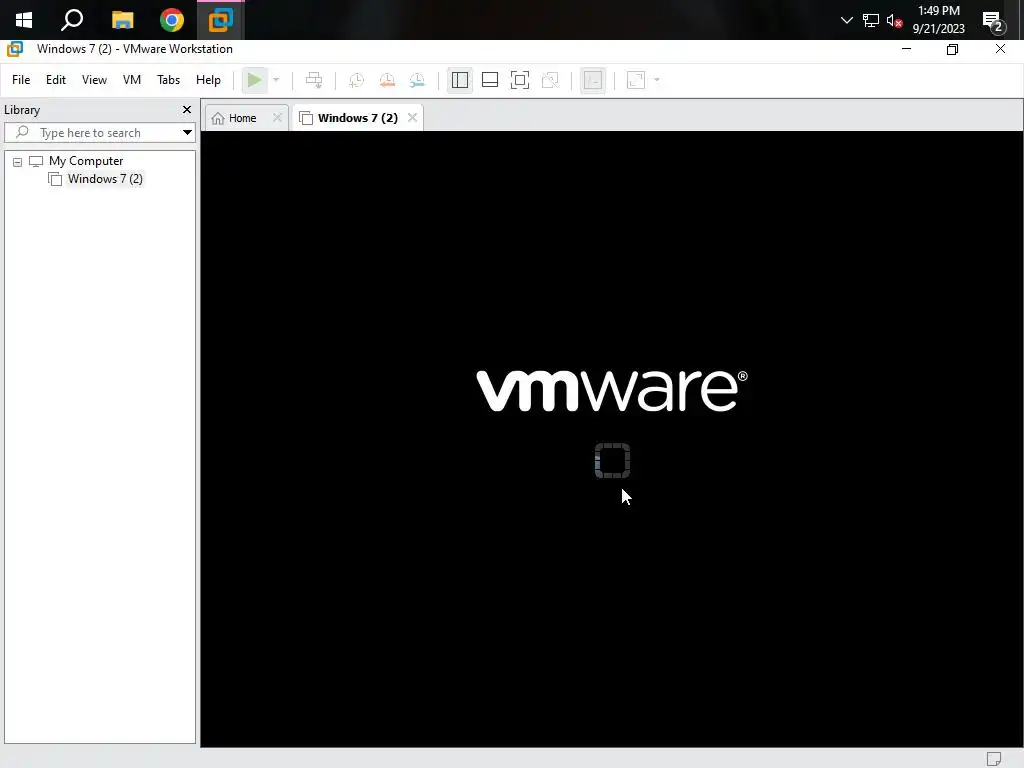
Task: Click the stretch guest display icon
Action: [x=636, y=80]
